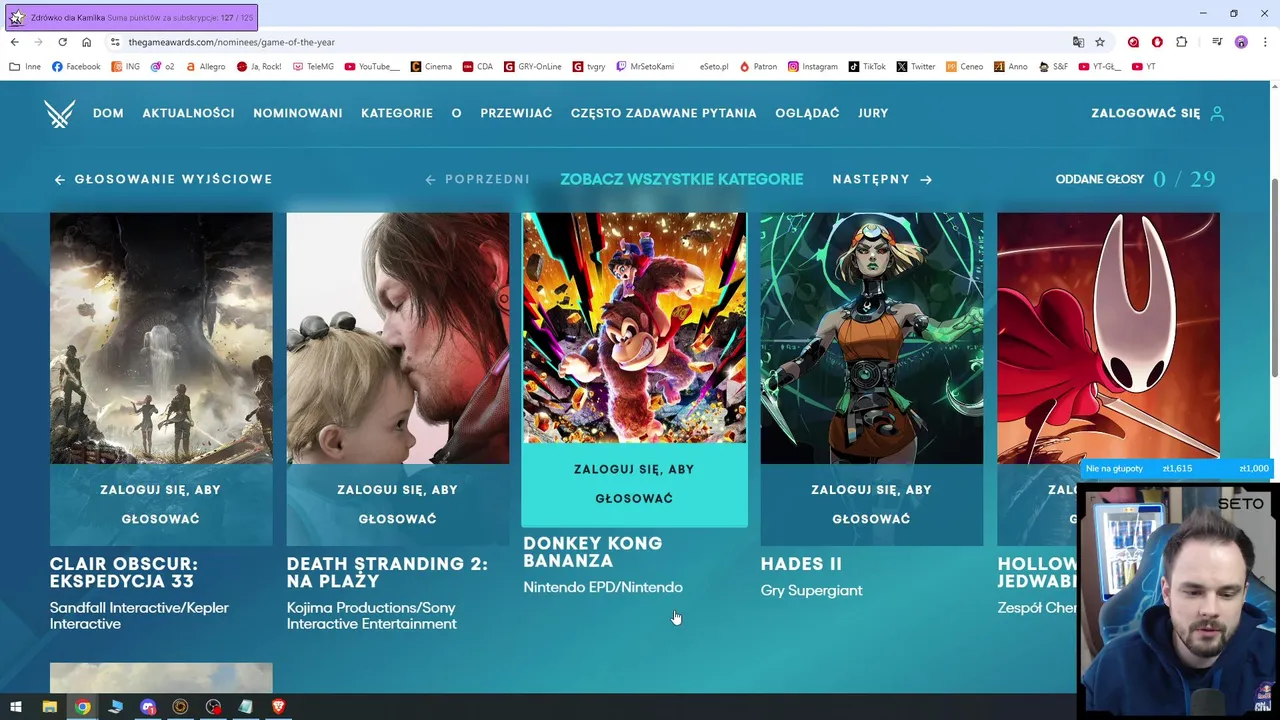Image resolution: width=1280 pixels, height=720 pixels.
Task: Open the browser extensions puzzle icon
Action: pos(1181,42)
